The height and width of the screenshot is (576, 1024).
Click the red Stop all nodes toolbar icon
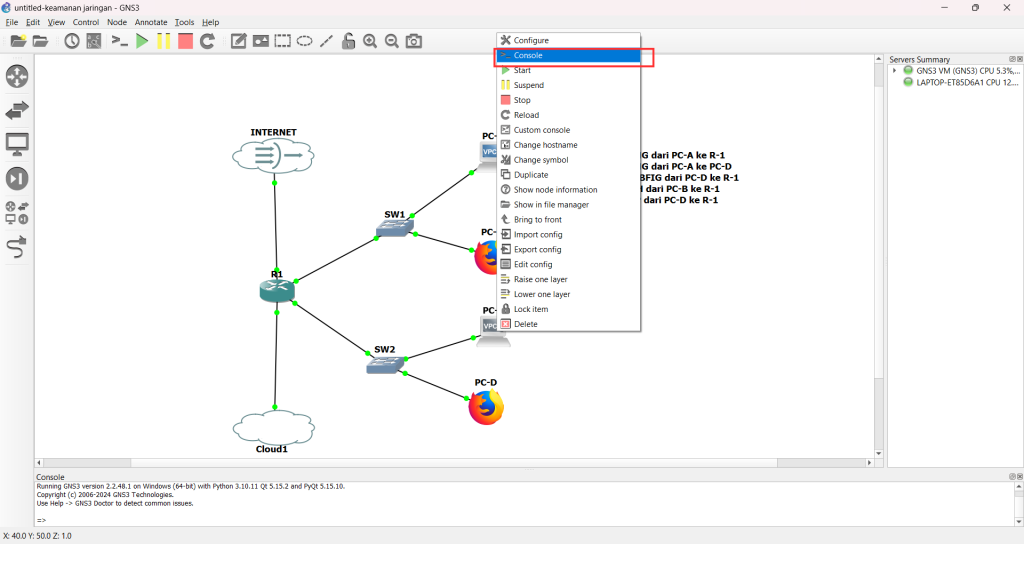[x=185, y=41]
